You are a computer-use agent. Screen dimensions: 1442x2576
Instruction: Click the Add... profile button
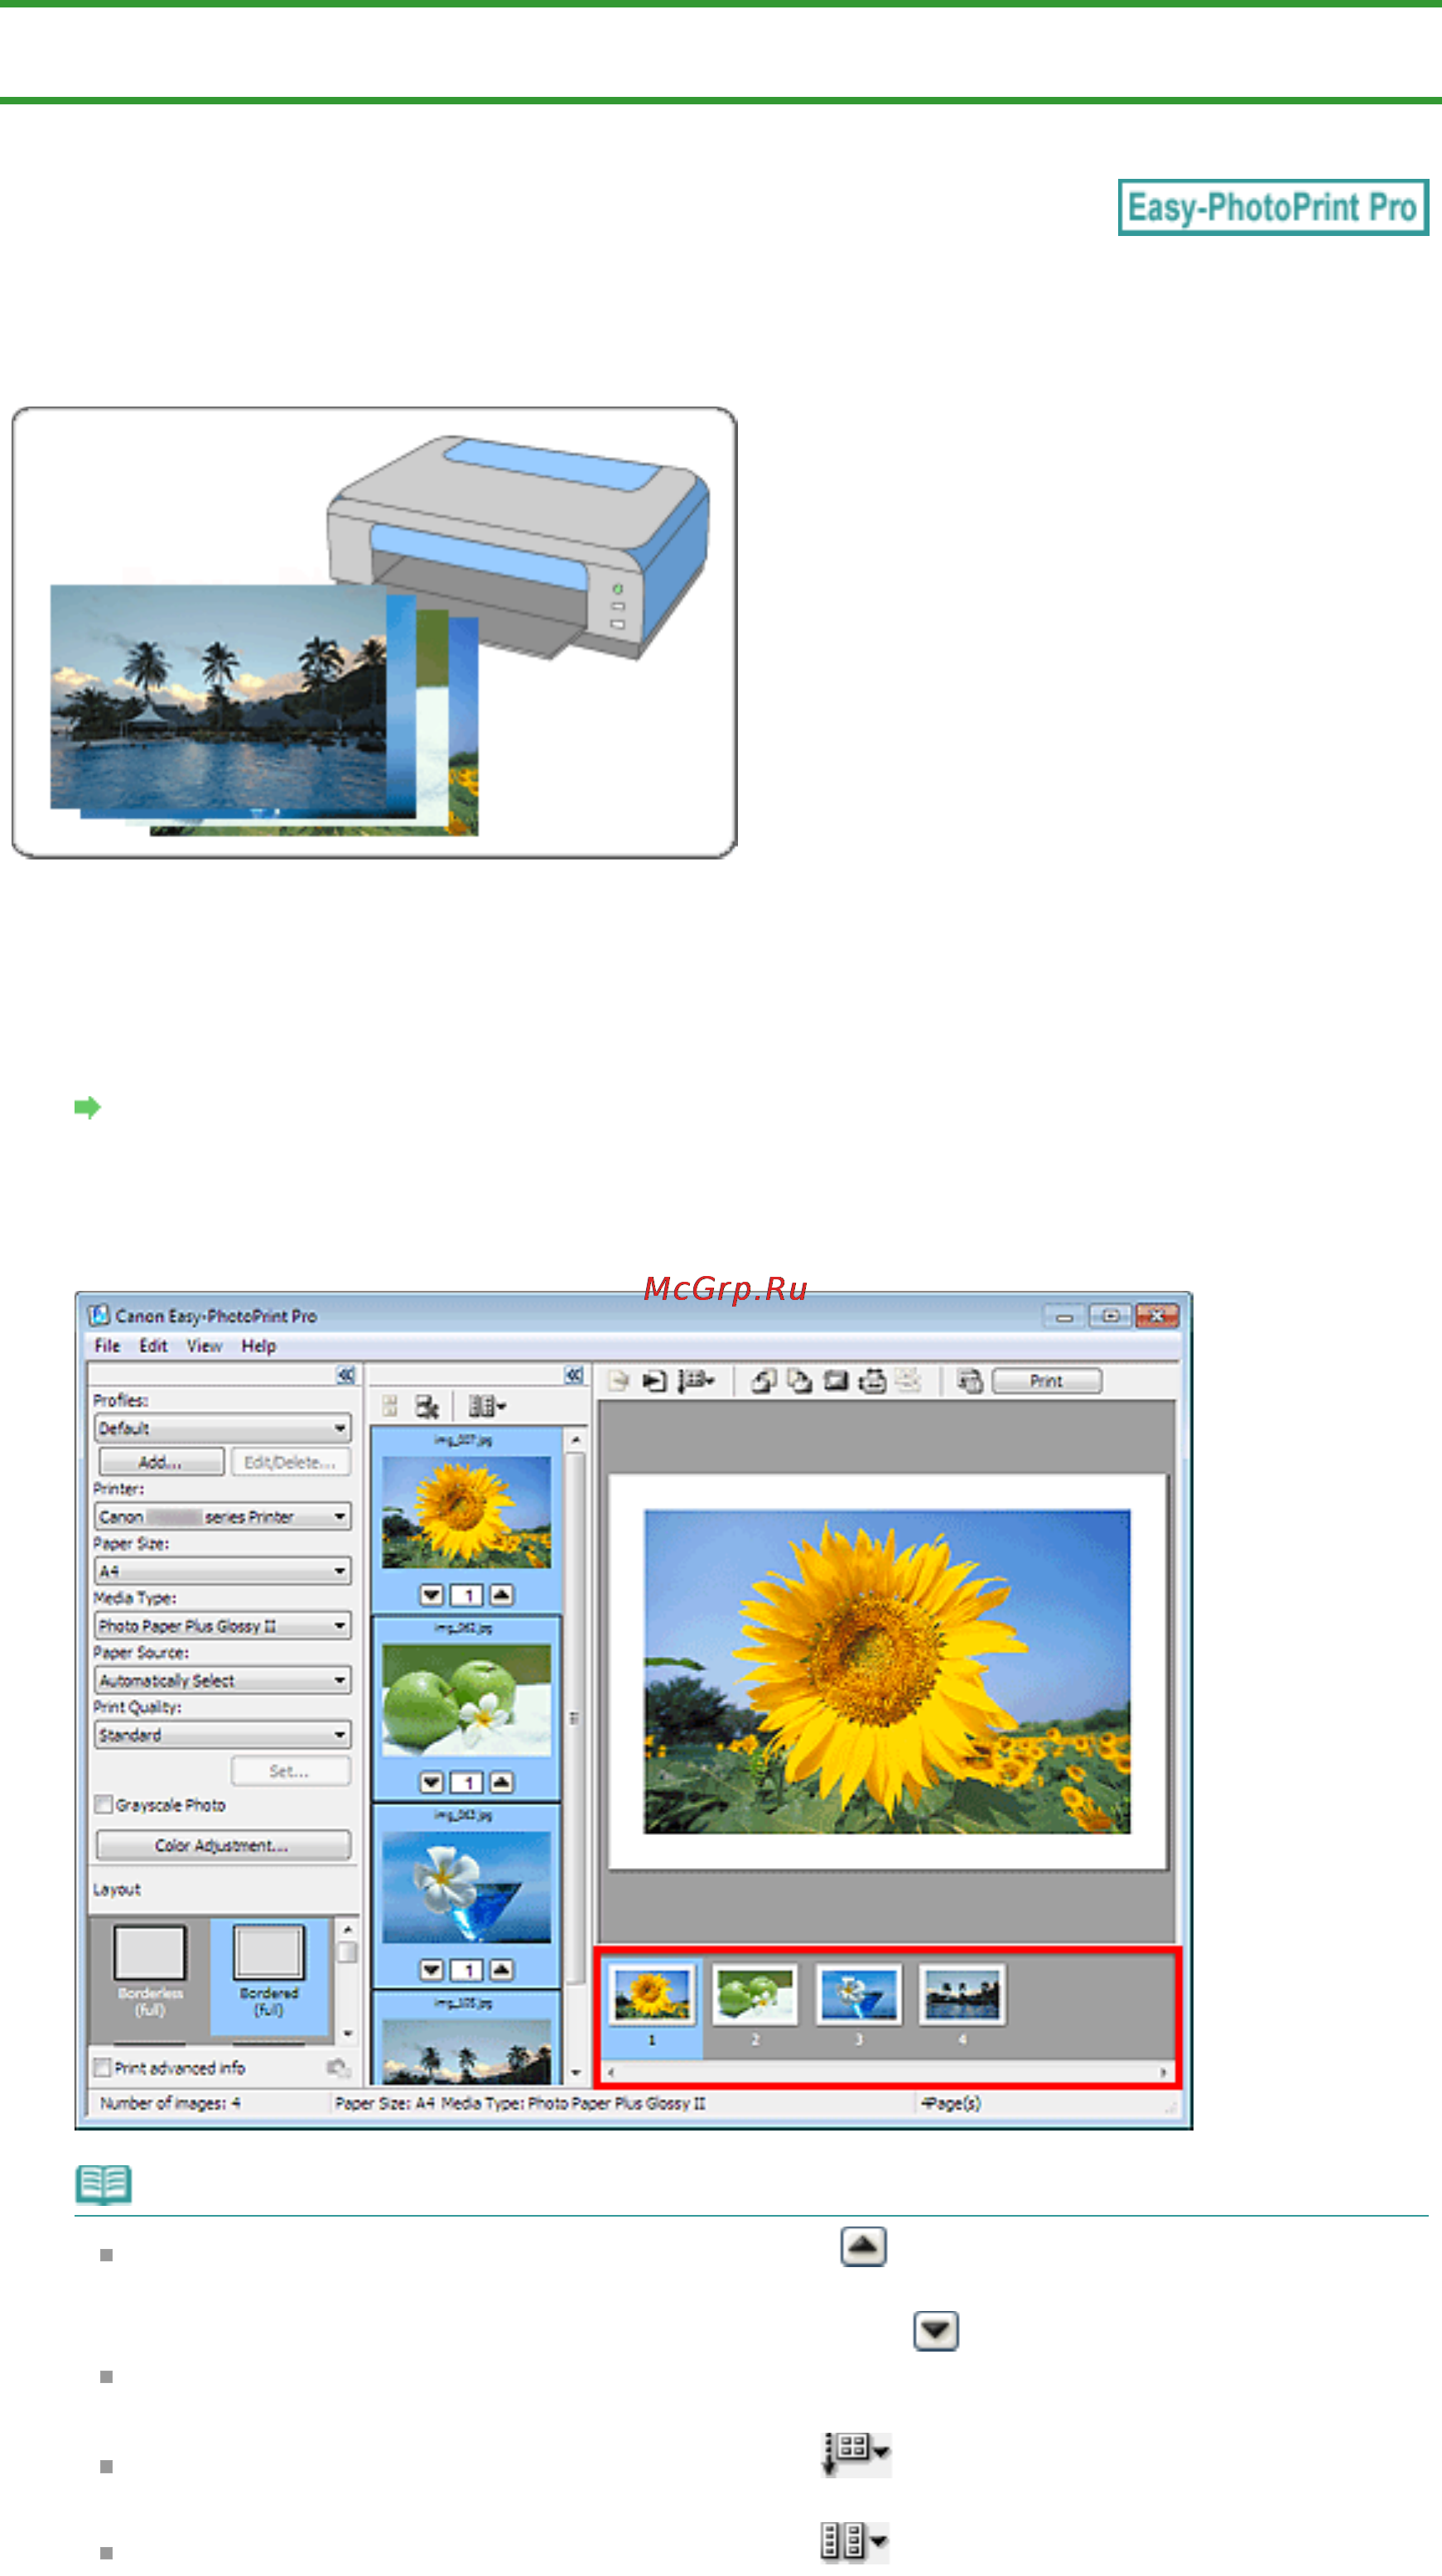(x=161, y=1462)
